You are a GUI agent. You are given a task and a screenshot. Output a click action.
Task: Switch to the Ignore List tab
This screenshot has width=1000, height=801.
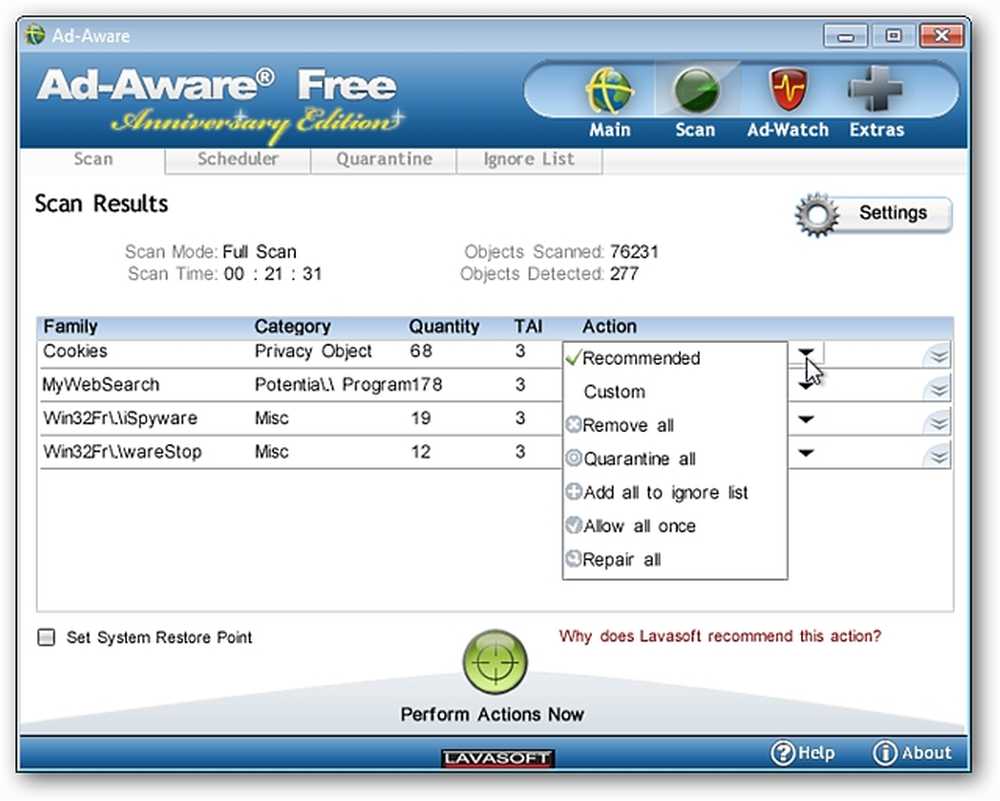click(529, 159)
